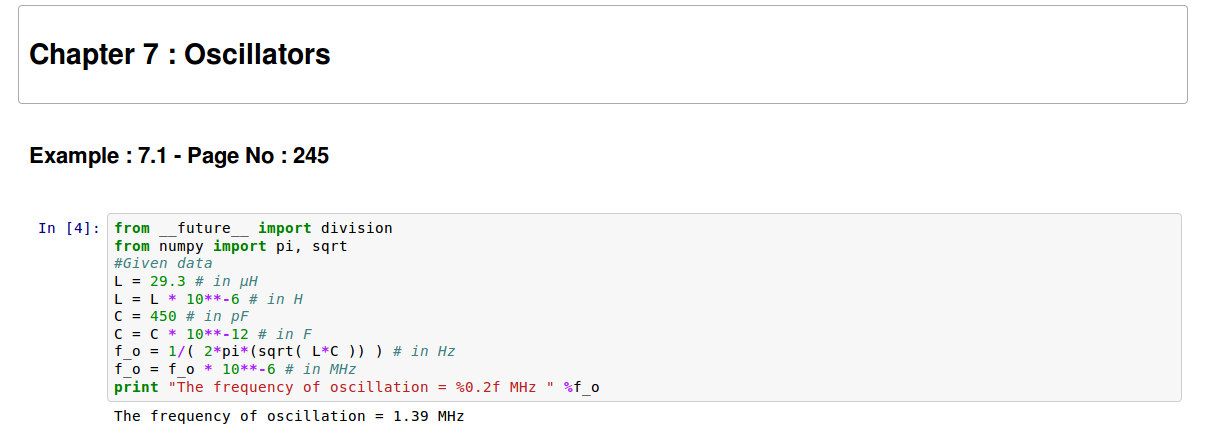Click the "Example : 7.1" subheading
Screen dimensions: 1214x446
coord(179,156)
